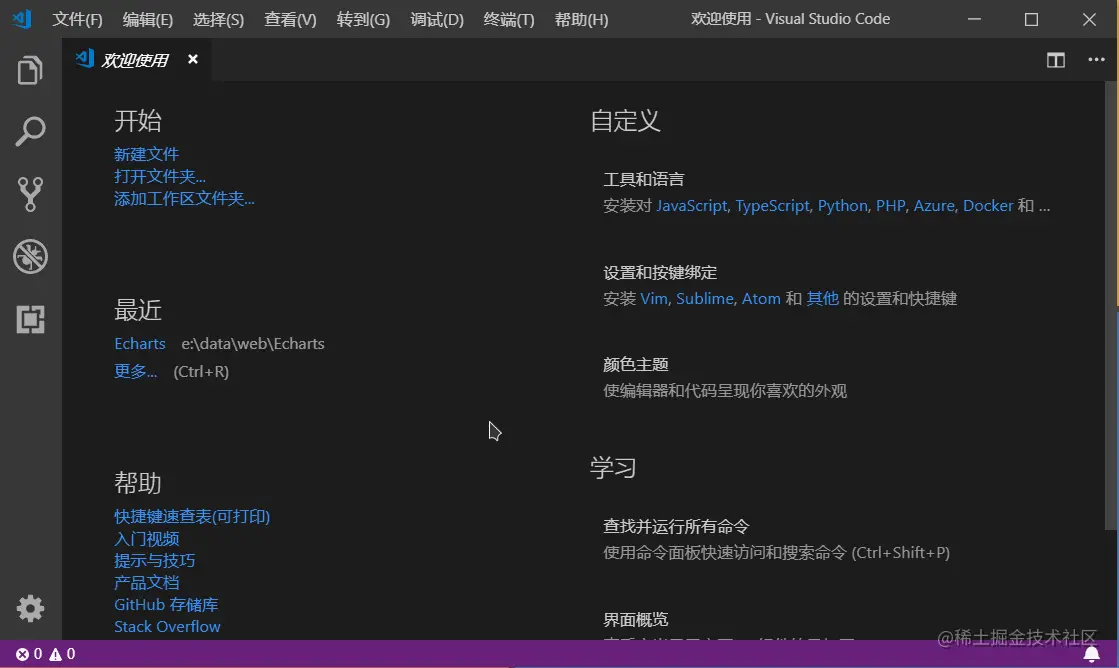Click the notifications bell in status bar
1119x668 pixels.
(x=1091, y=654)
